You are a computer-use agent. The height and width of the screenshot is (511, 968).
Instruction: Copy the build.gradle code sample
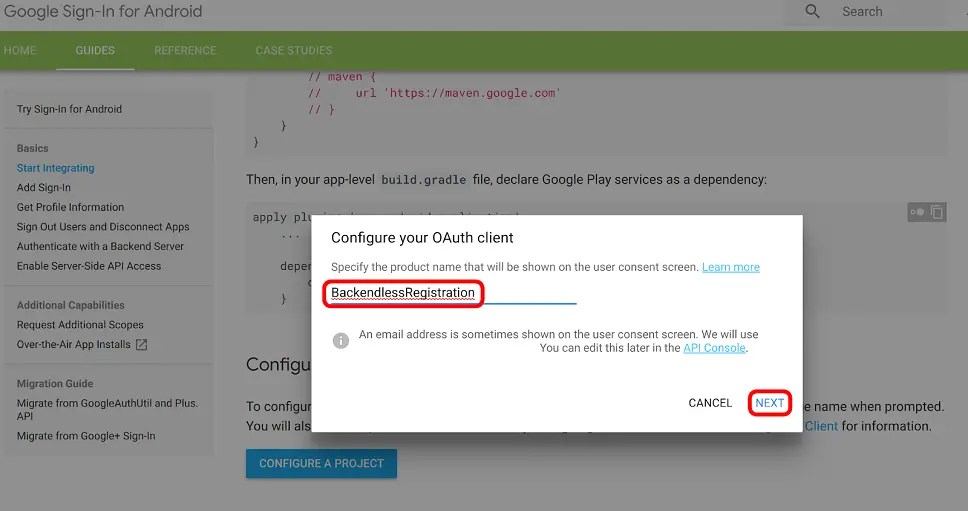pyautogui.click(x=937, y=212)
